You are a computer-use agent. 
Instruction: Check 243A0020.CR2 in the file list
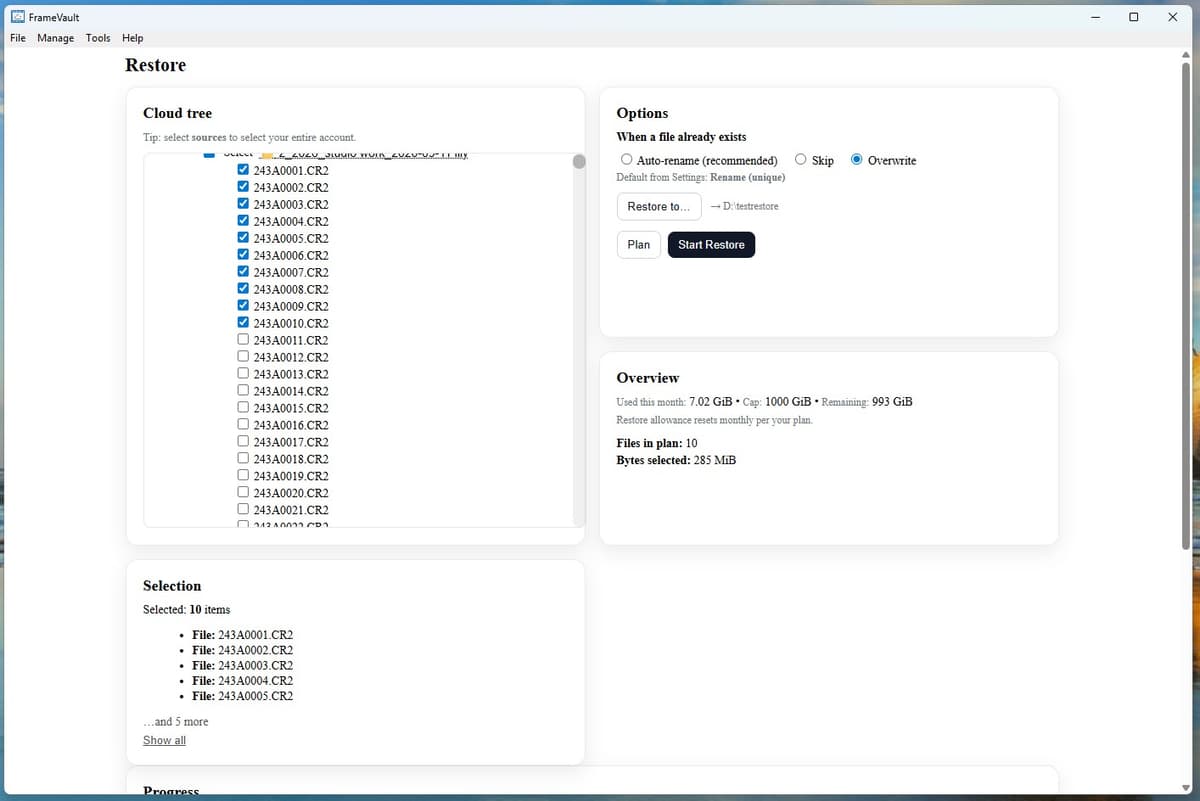tap(243, 492)
